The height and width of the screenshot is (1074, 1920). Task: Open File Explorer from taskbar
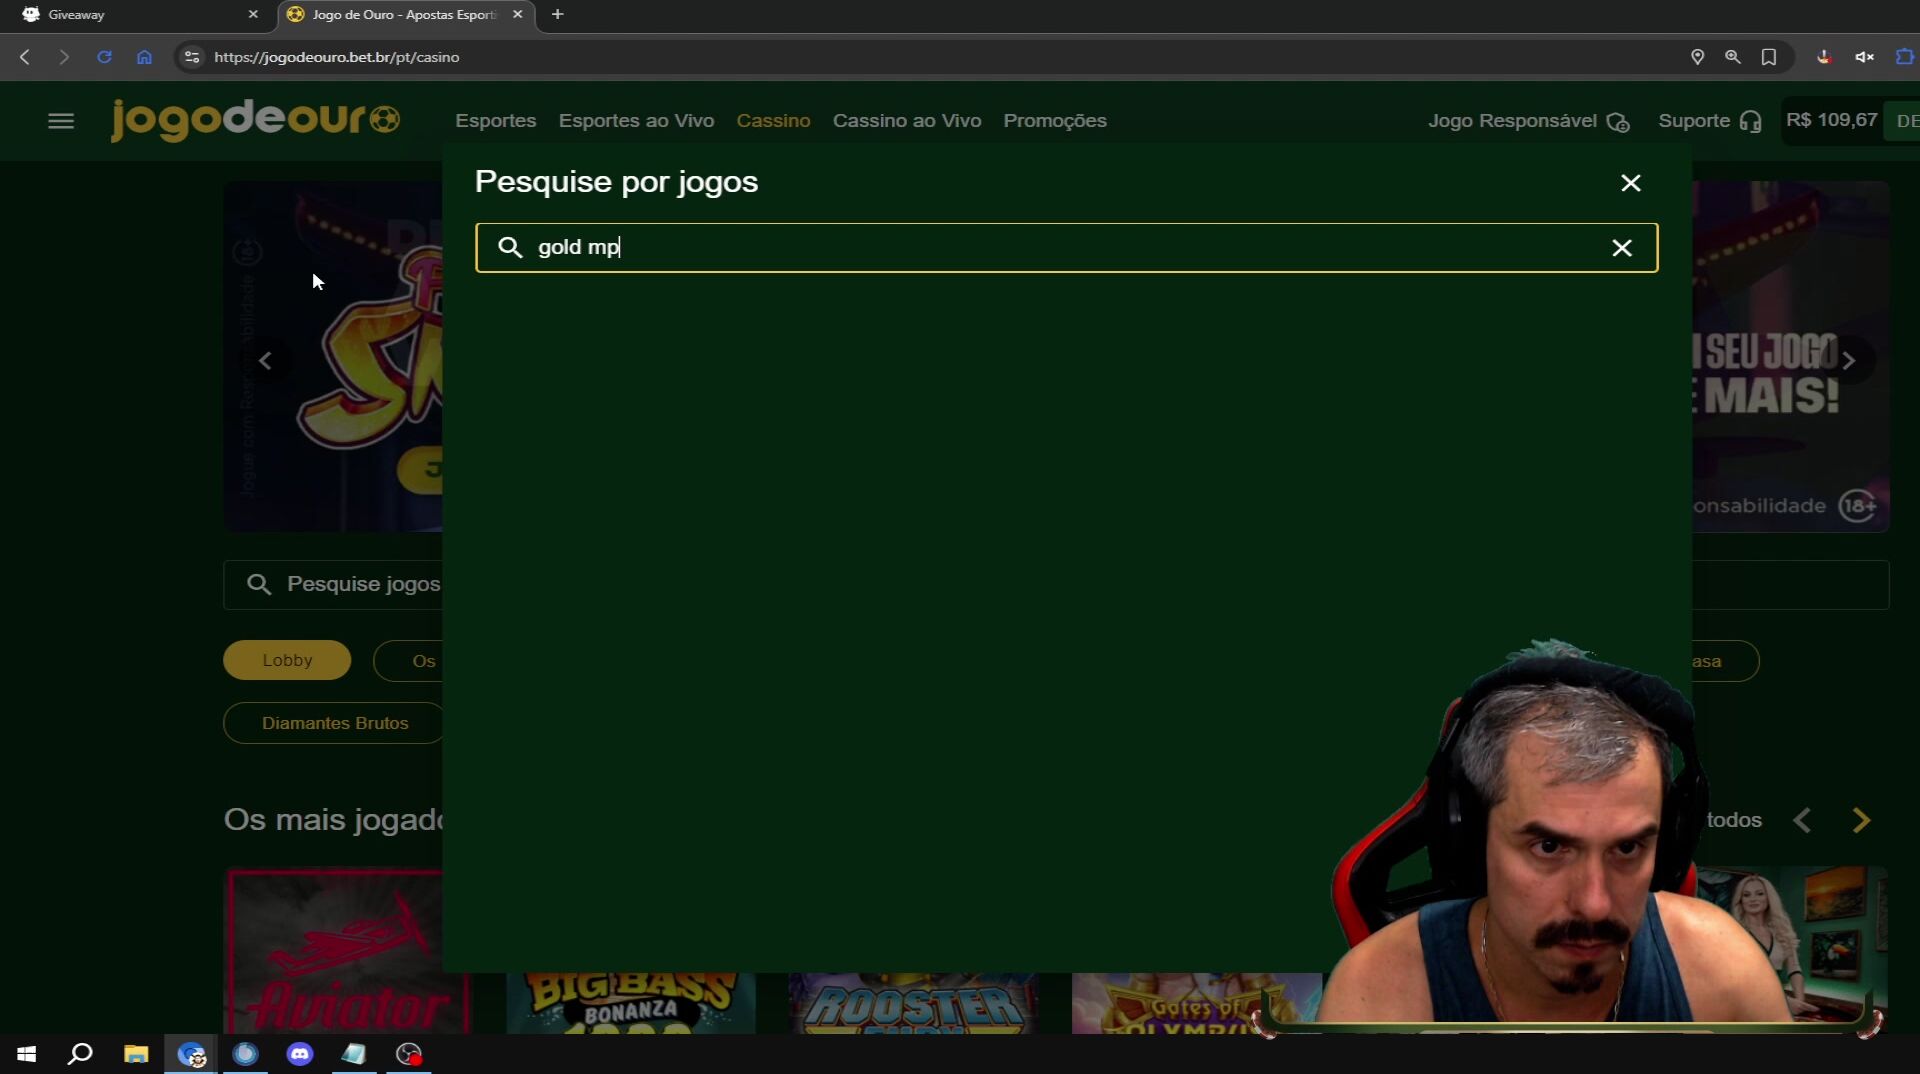136,1054
